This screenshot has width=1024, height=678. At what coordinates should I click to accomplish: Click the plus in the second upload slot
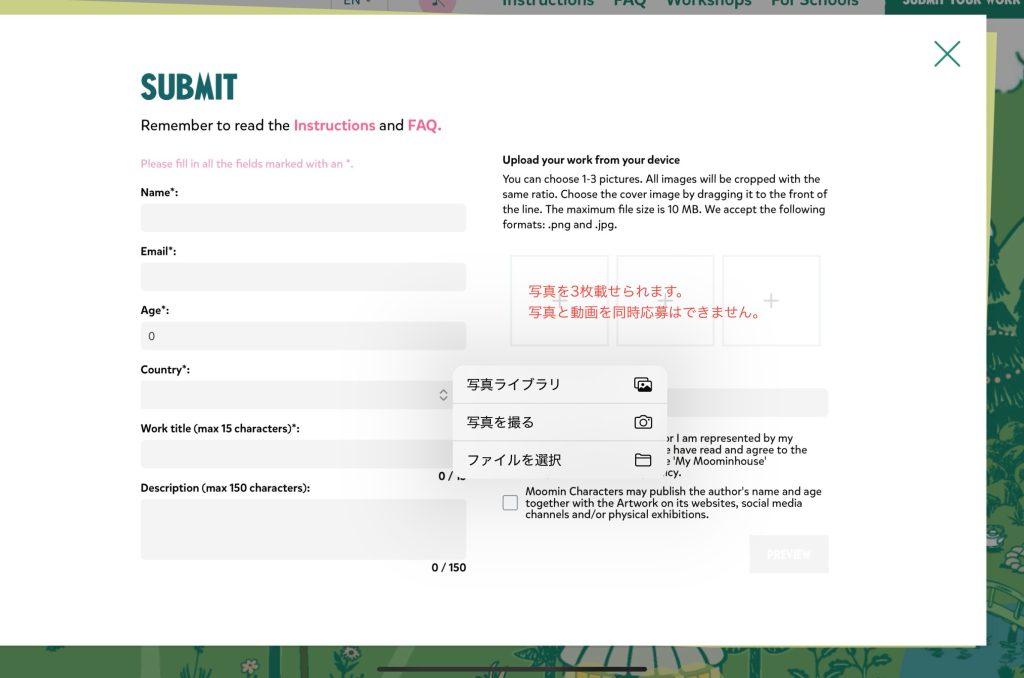pyautogui.click(x=665, y=301)
